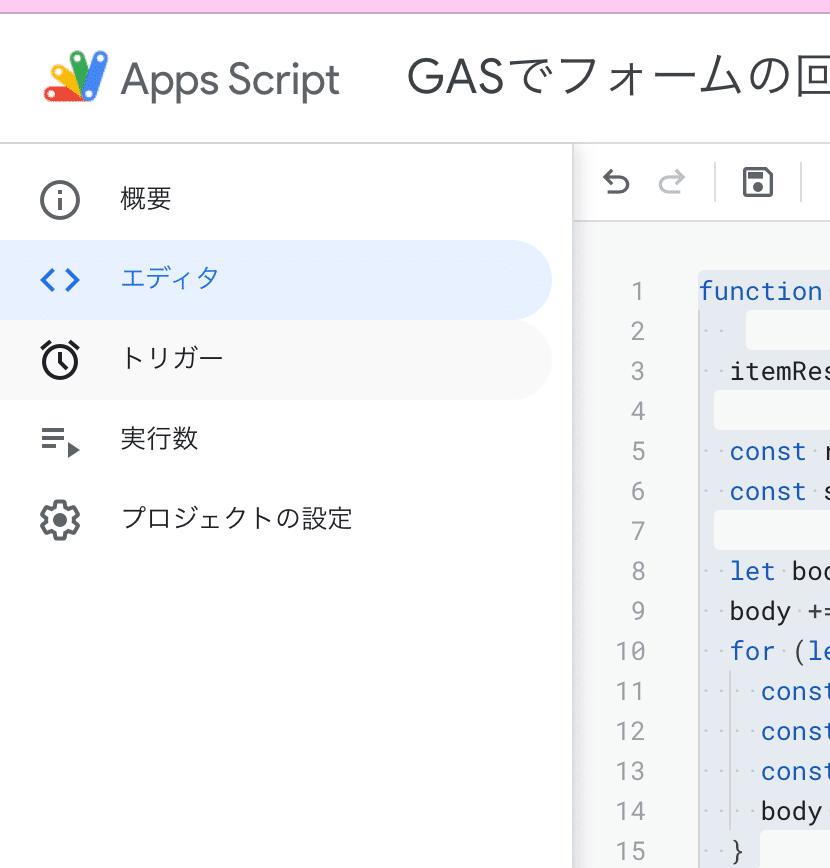The height and width of the screenshot is (868, 830).
Task: Click the undo arrow icon
Action: 616,182
